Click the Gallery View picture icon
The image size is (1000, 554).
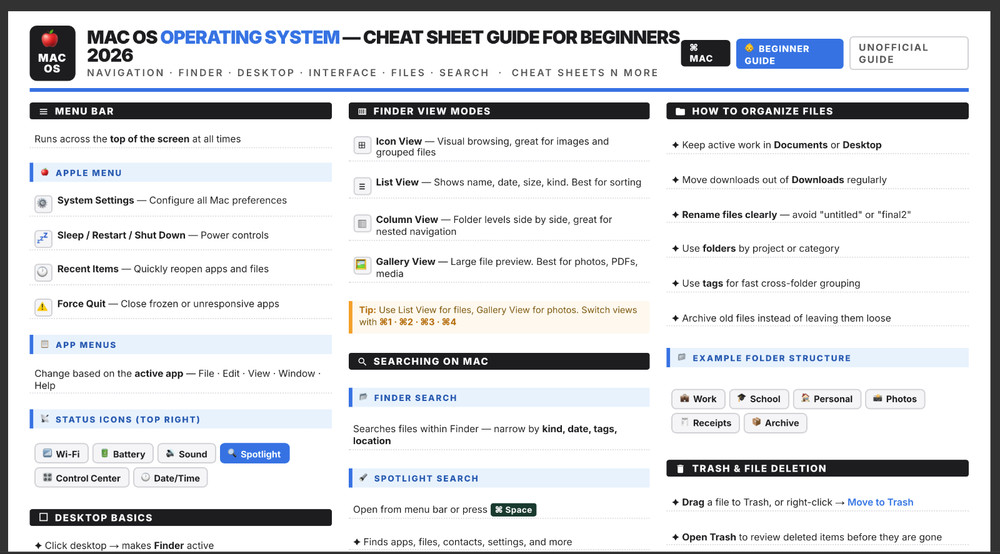[x=362, y=265]
